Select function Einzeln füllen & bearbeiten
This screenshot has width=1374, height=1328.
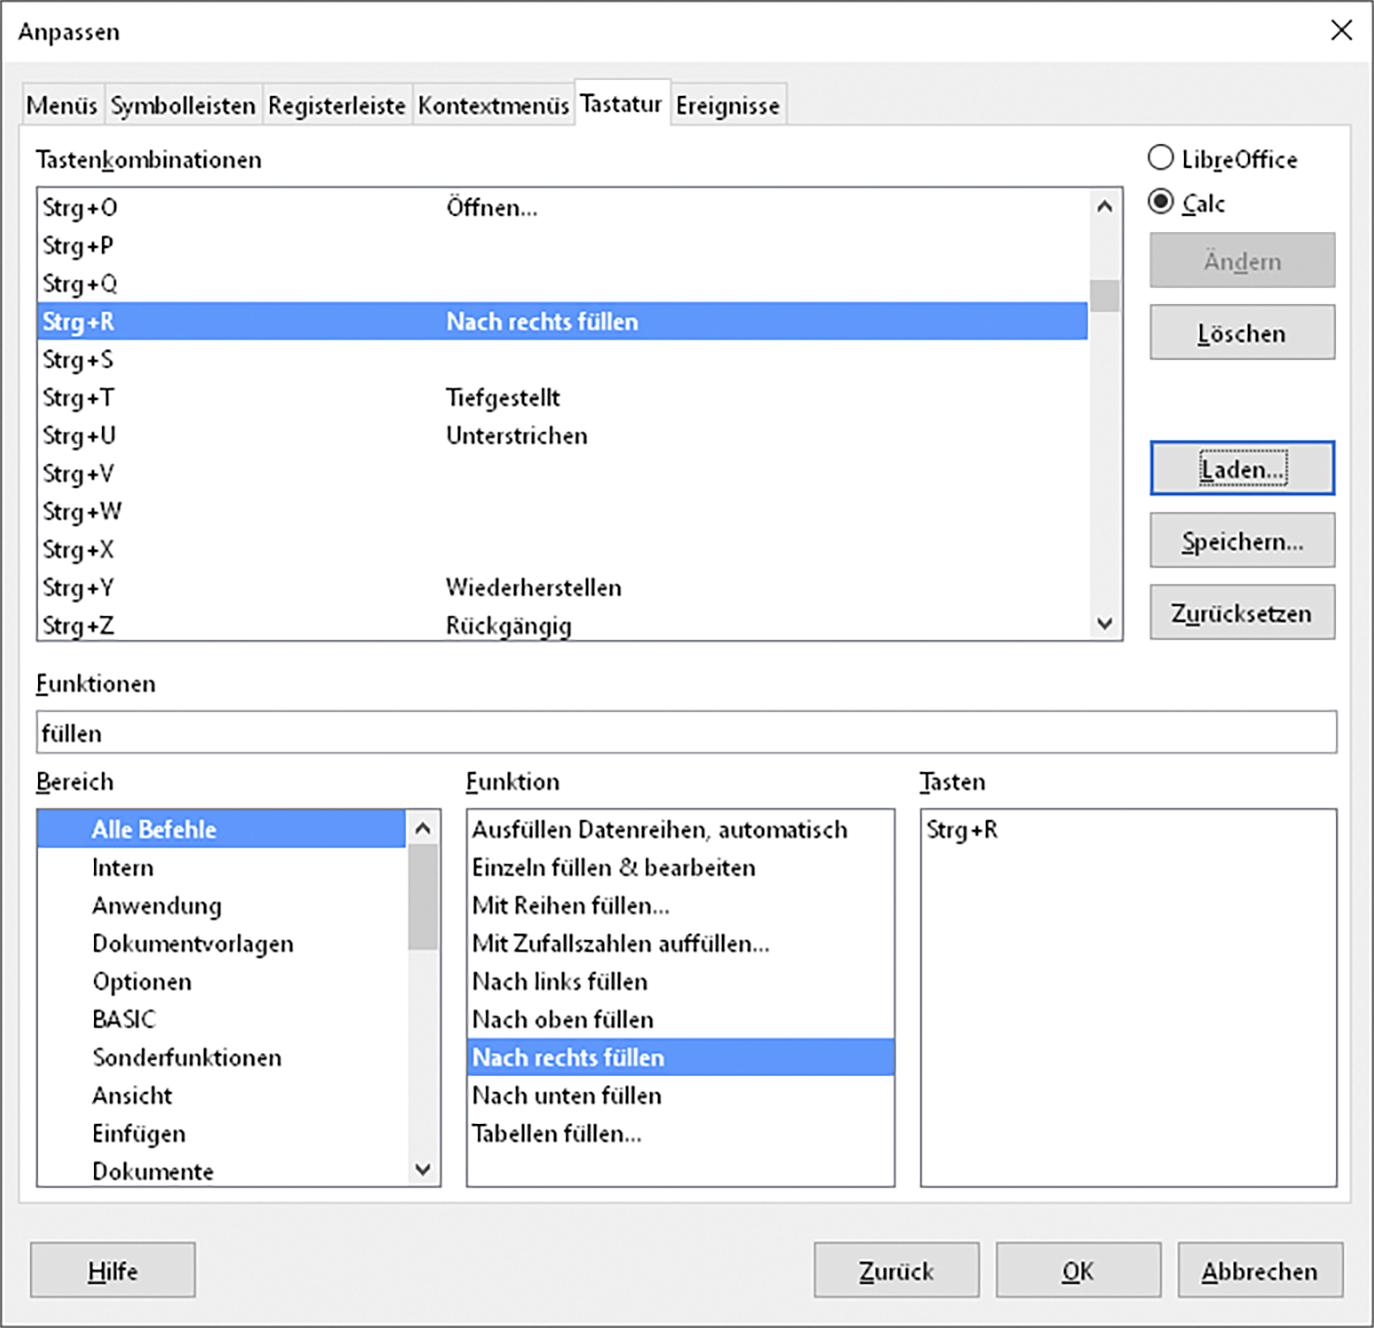(680, 867)
